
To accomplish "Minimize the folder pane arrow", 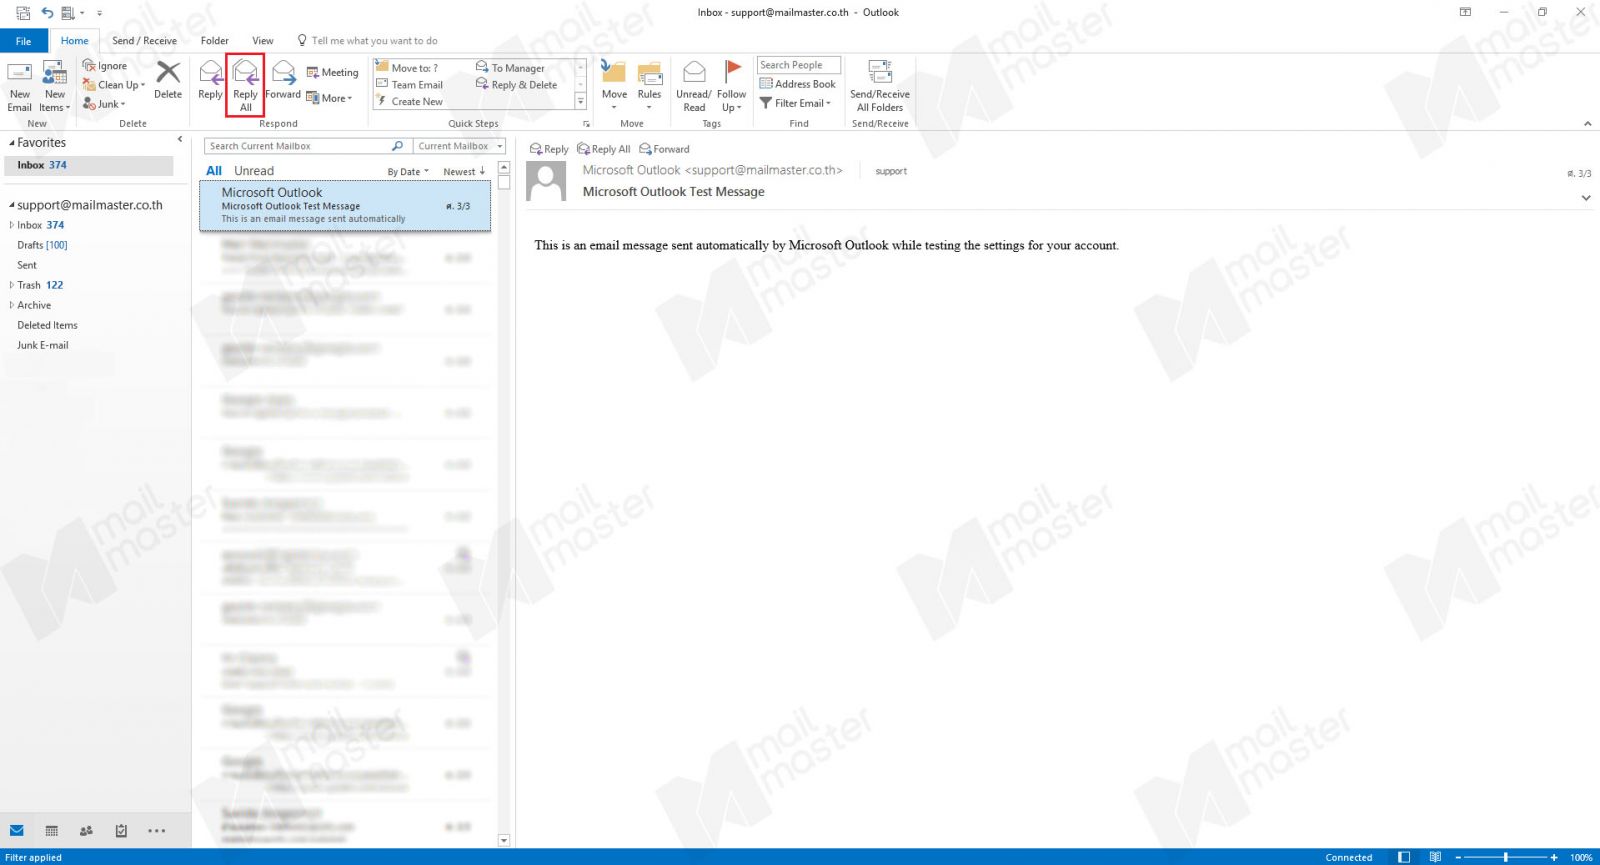I will [180, 140].
